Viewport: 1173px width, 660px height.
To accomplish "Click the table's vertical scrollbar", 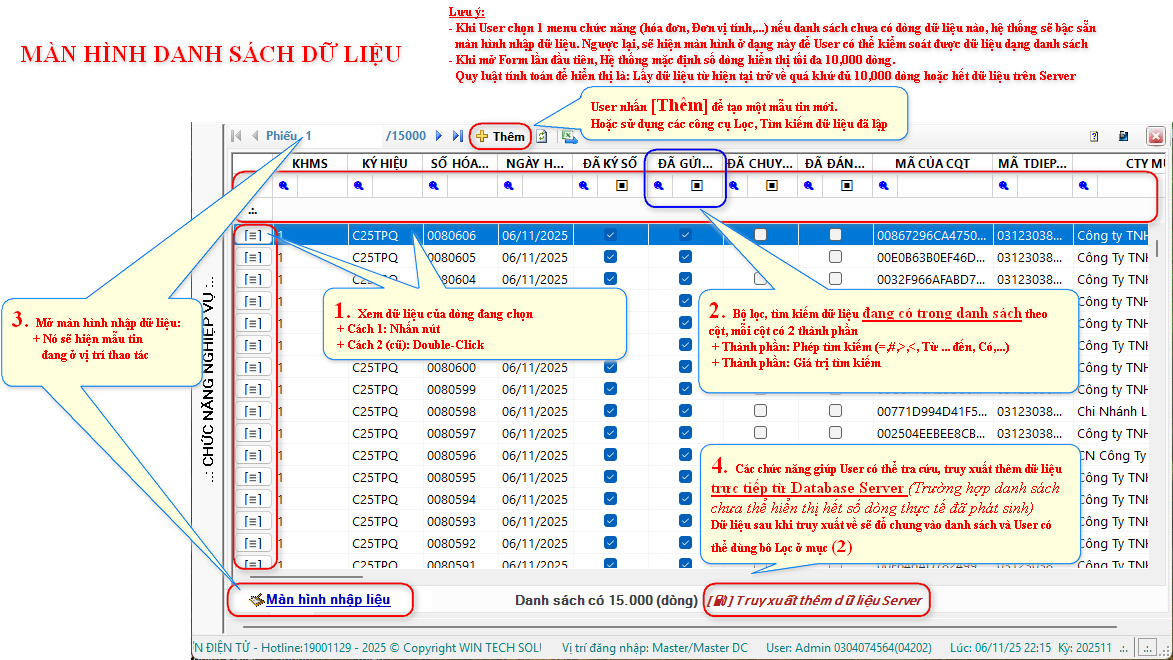I will [1158, 248].
